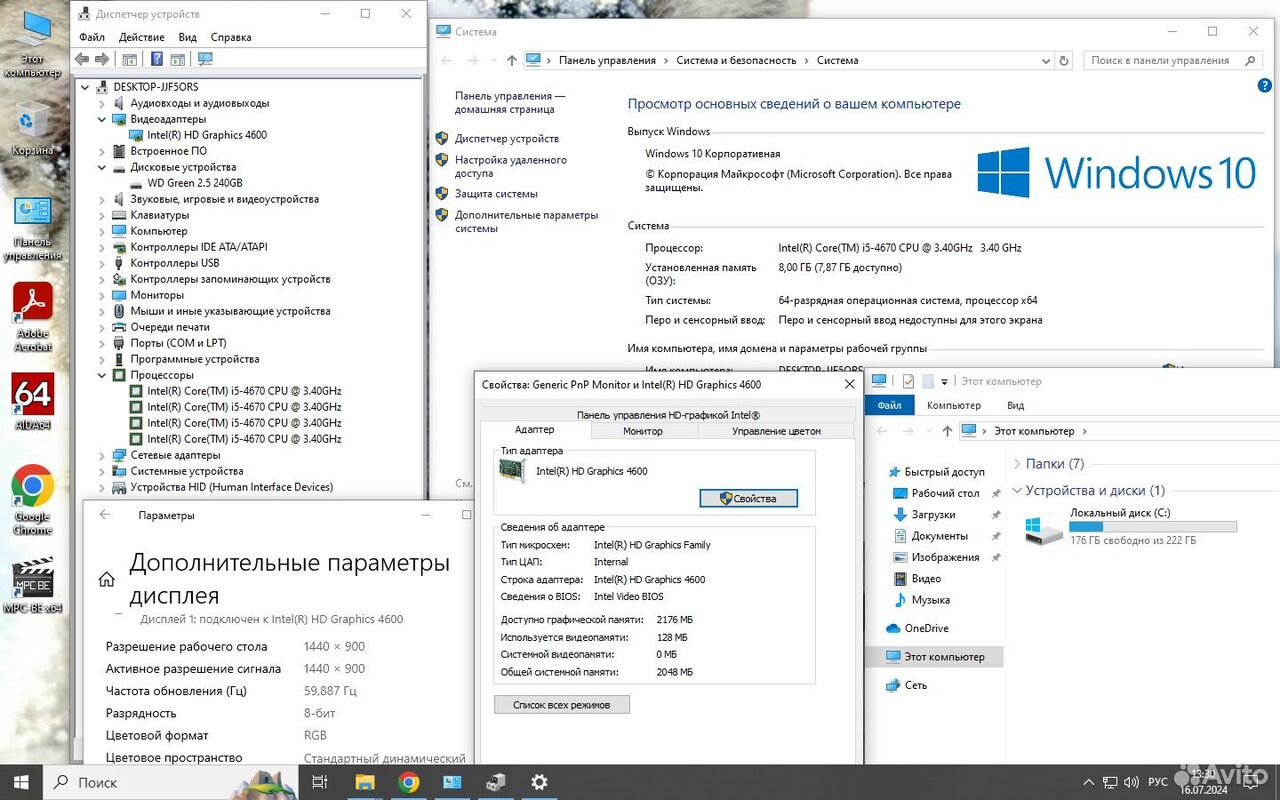Viewport: 1280px width, 800px height.
Task: Open the Действие menu in Device Manager
Action: (x=142, y=37)
